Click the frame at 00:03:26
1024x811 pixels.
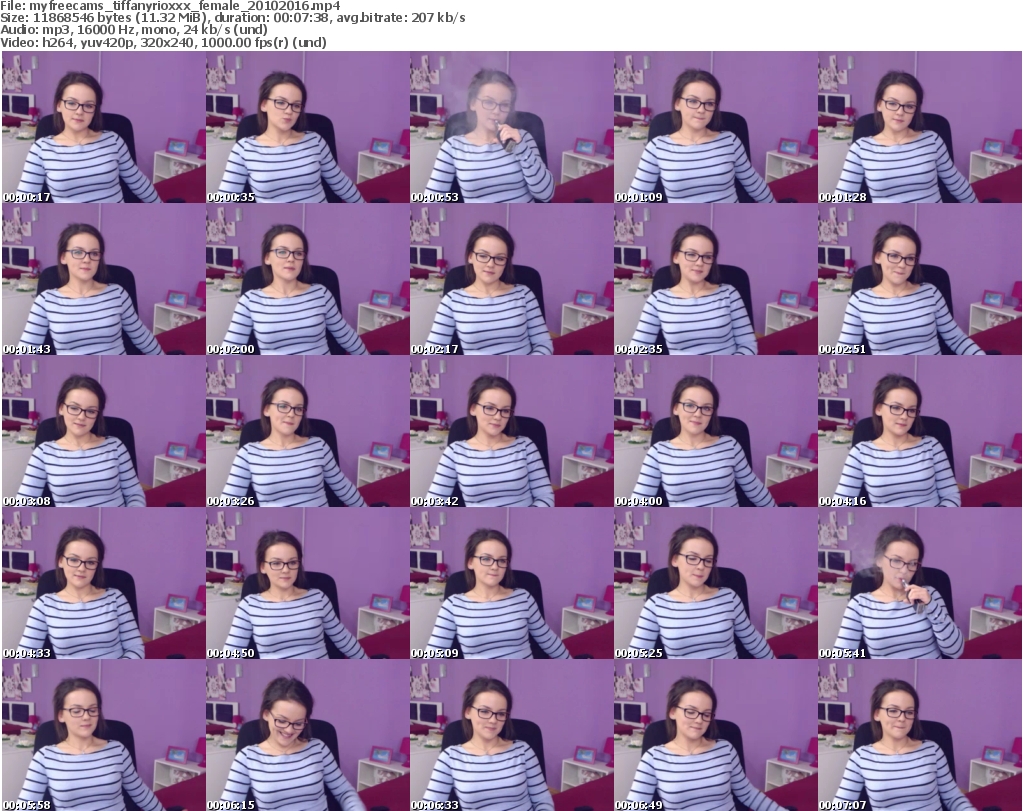308,432
